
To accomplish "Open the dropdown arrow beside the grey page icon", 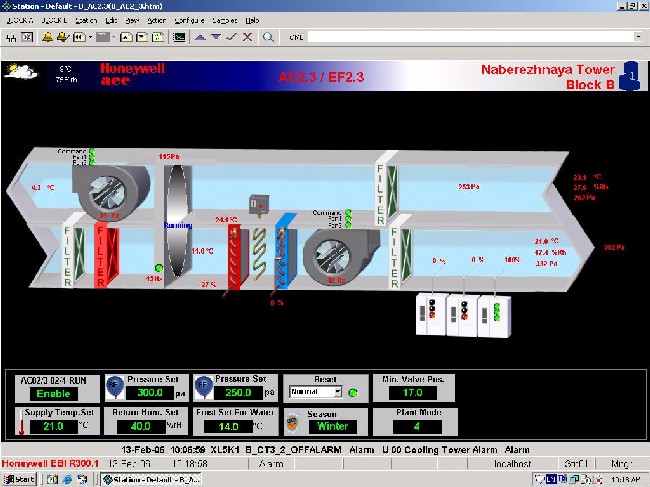I will (x=113, y=37).
